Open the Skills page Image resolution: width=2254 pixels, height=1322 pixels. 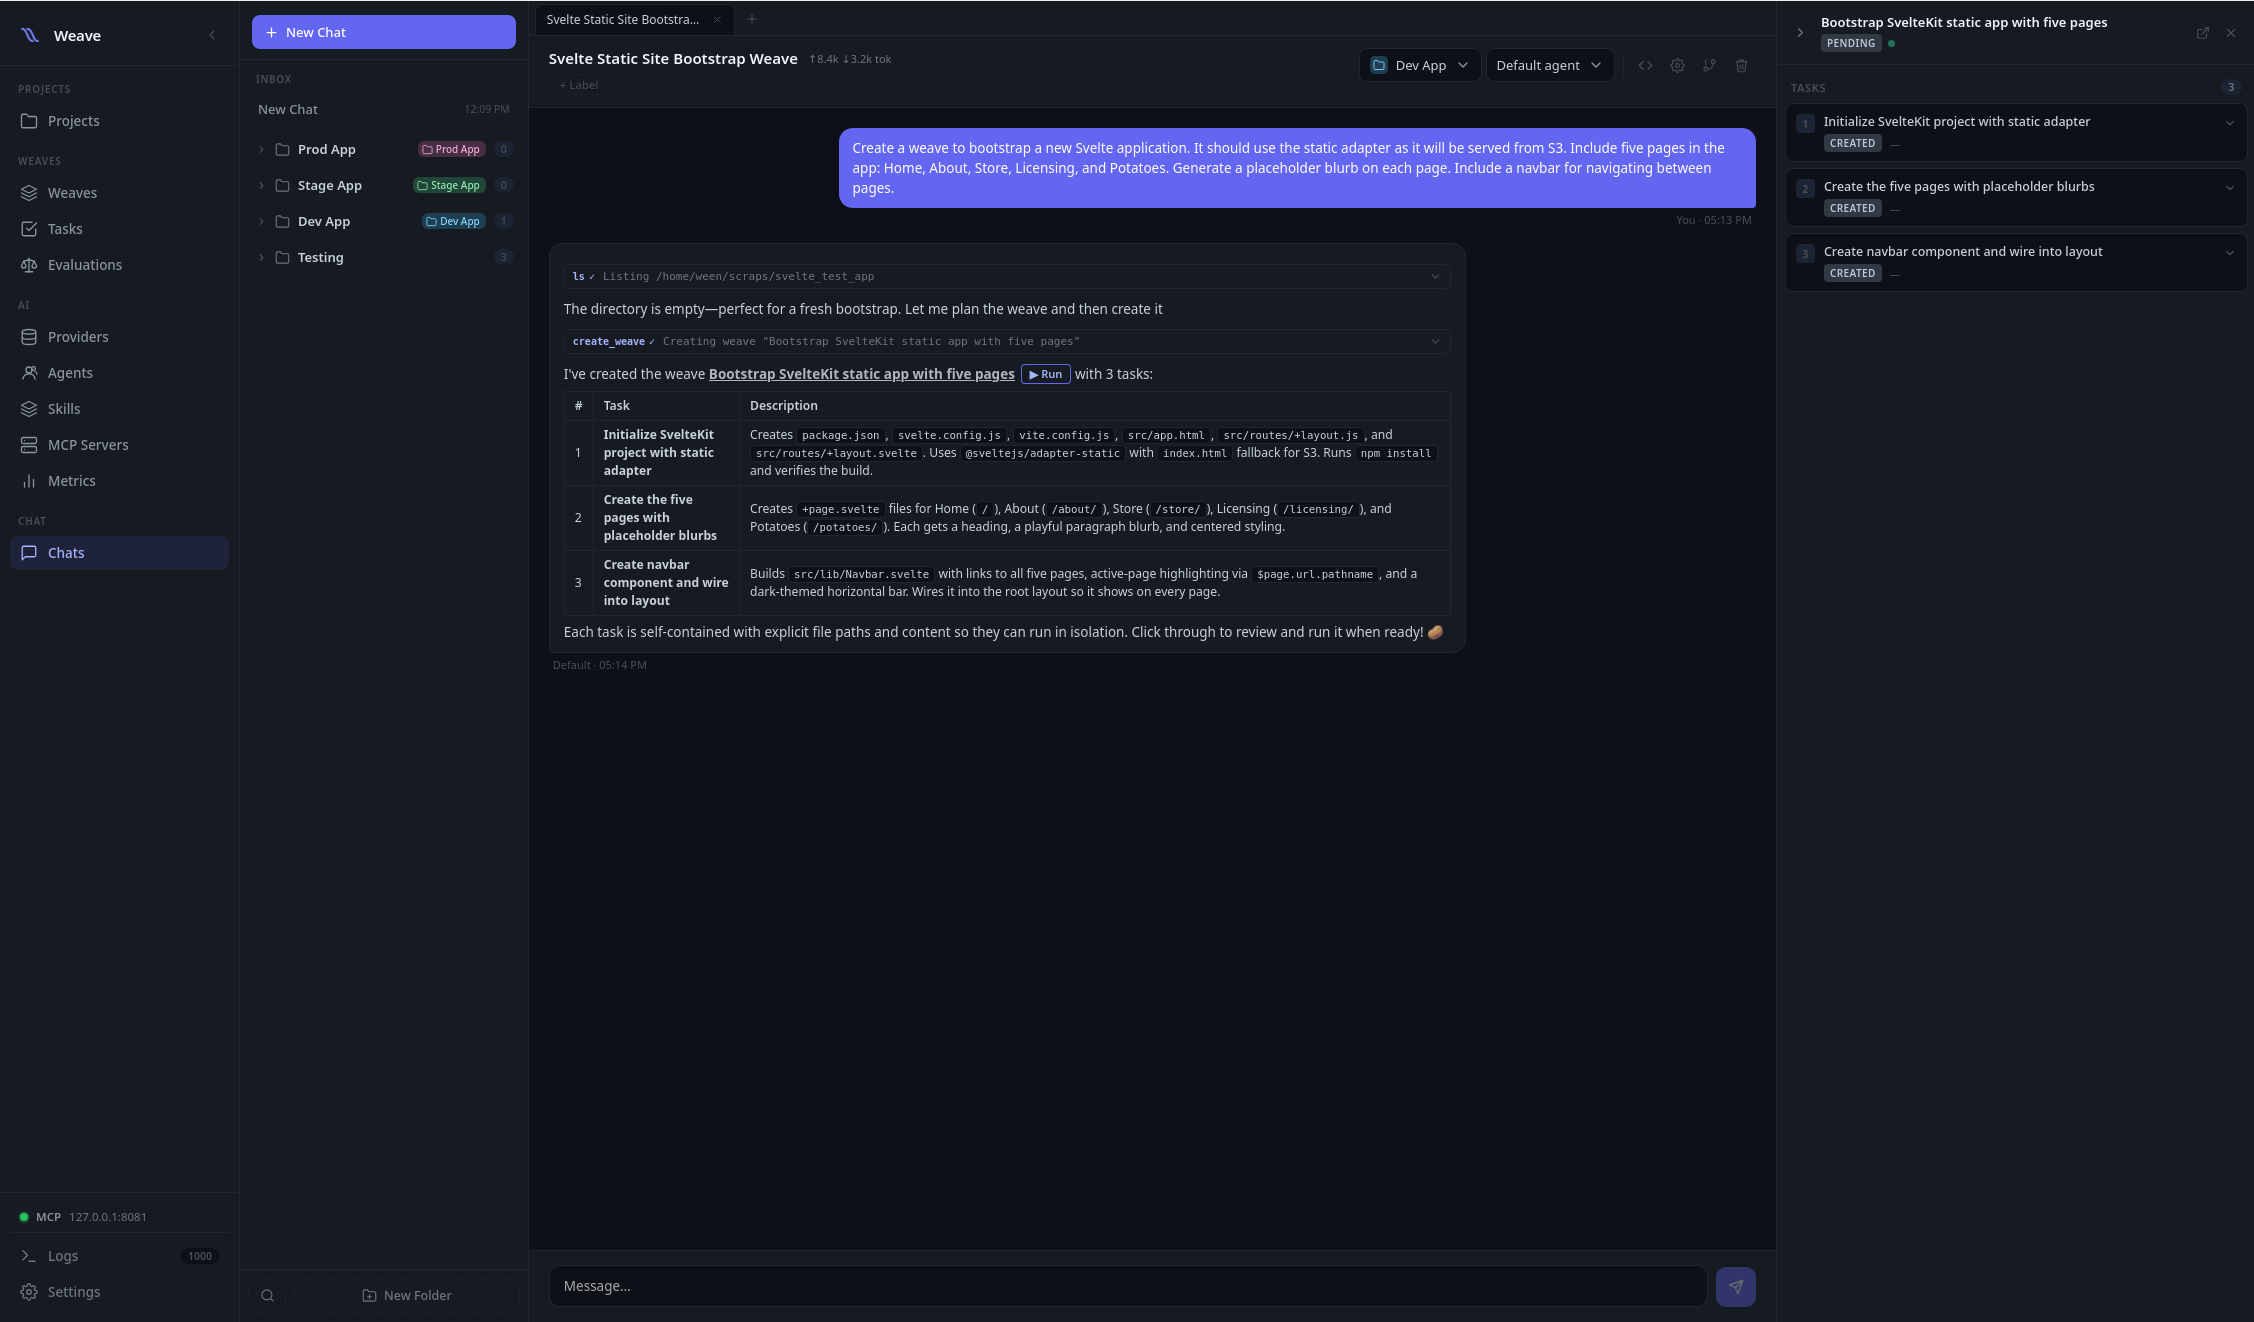(119, 409)
